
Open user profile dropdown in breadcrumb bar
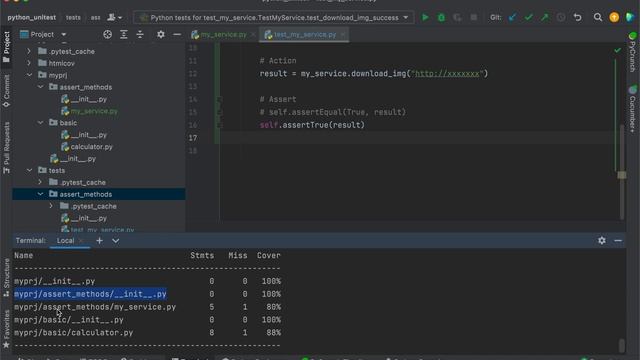point(114,18)
